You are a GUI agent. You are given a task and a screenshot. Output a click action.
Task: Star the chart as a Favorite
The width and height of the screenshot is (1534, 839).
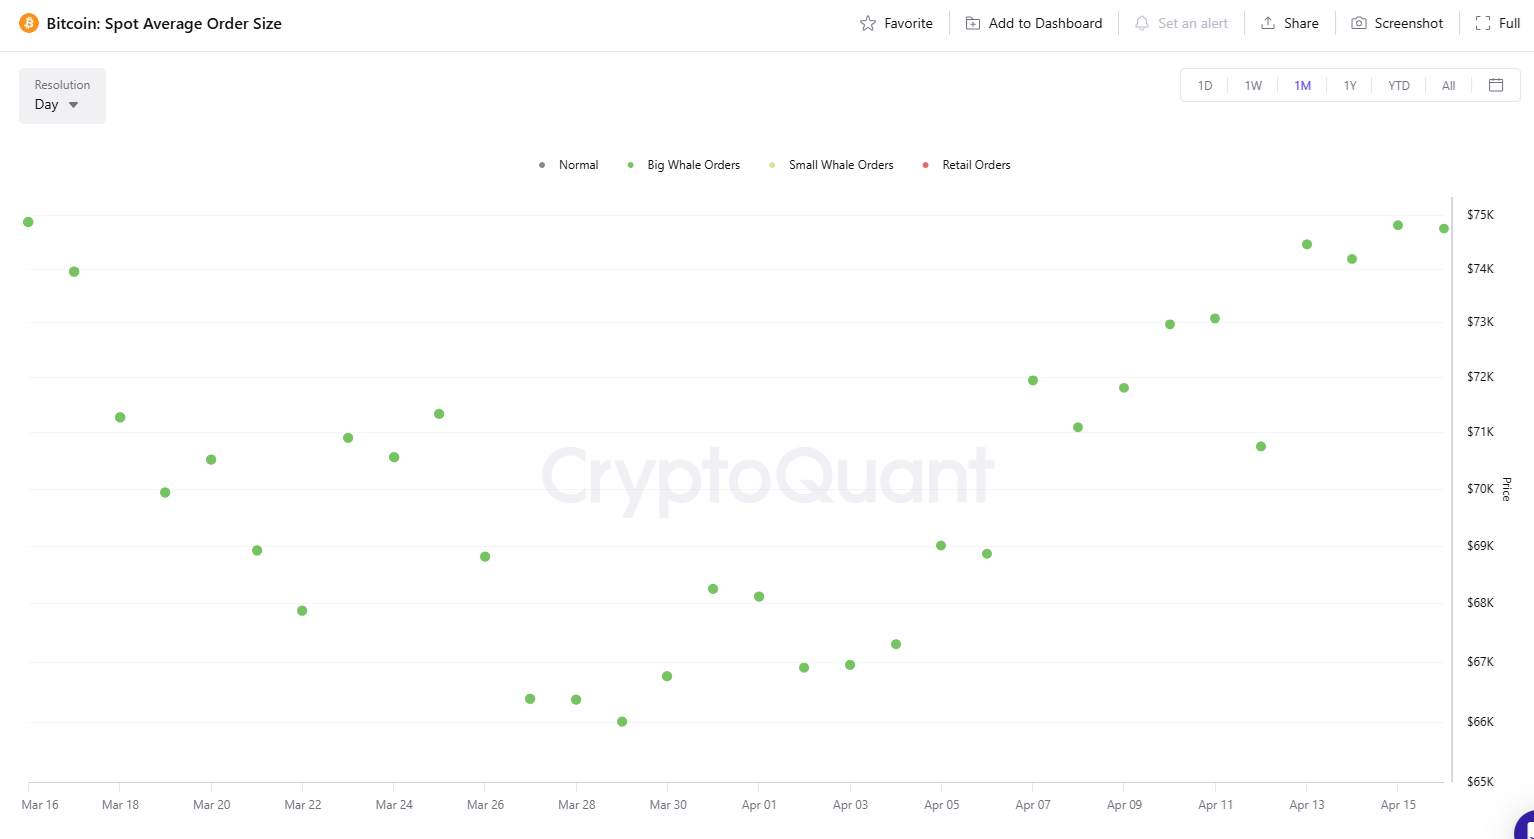click(895, 22)
